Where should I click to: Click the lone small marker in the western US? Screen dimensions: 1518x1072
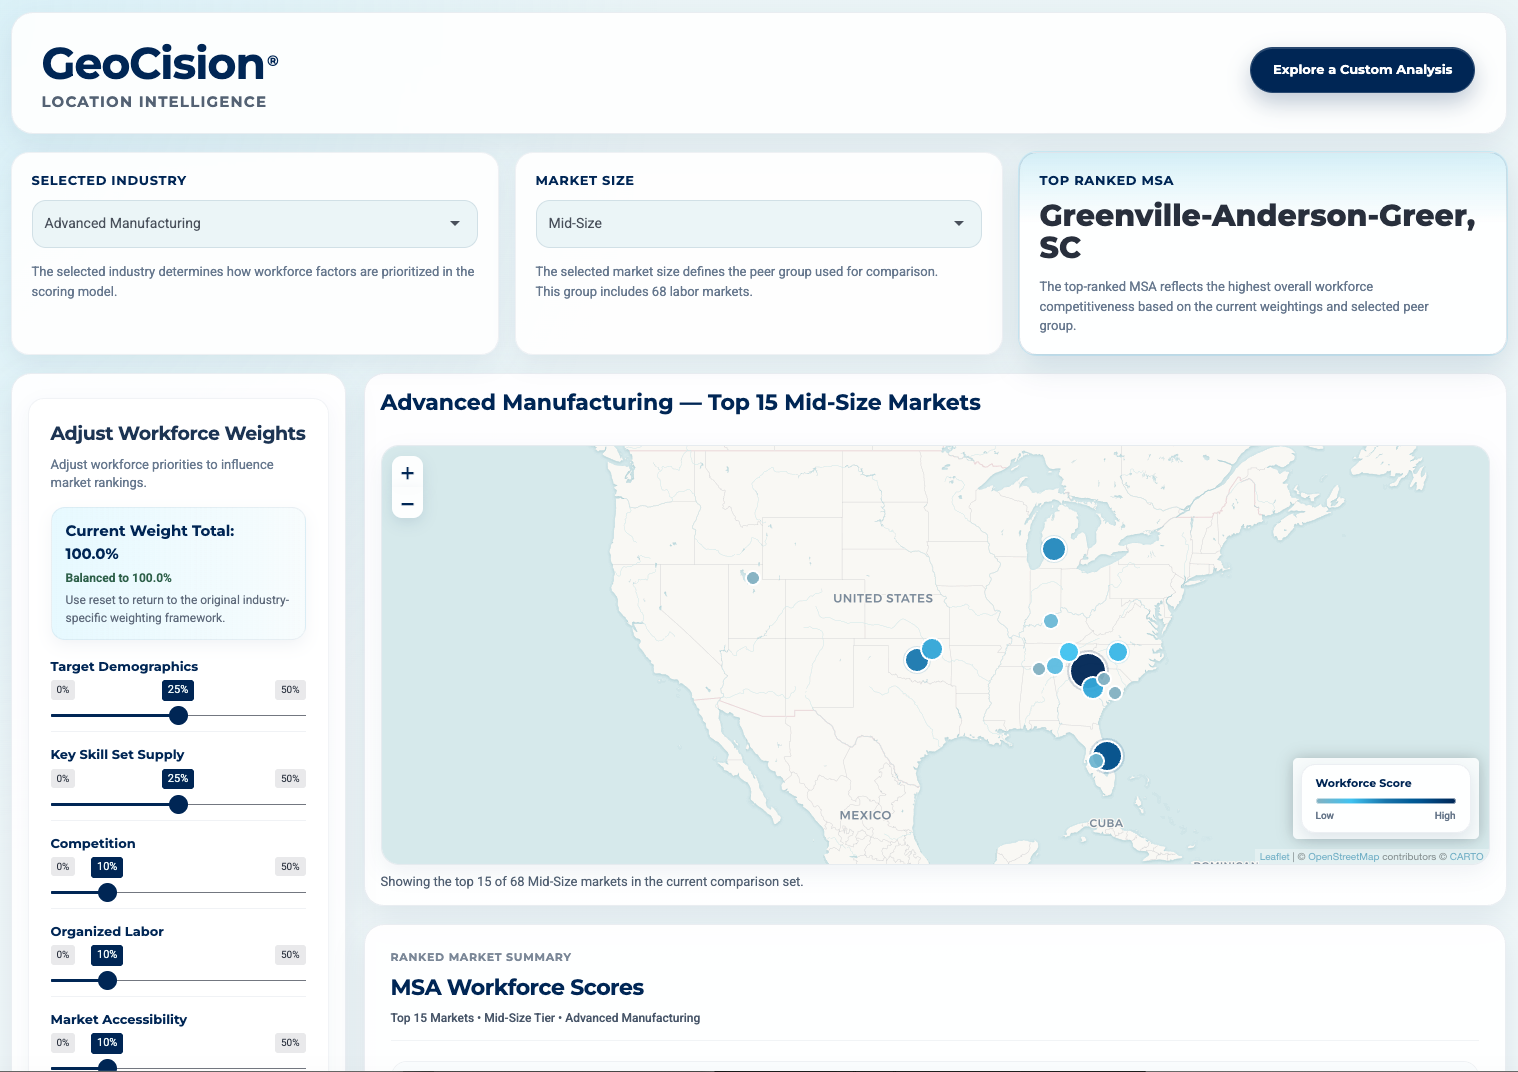[x=753, y=578]
